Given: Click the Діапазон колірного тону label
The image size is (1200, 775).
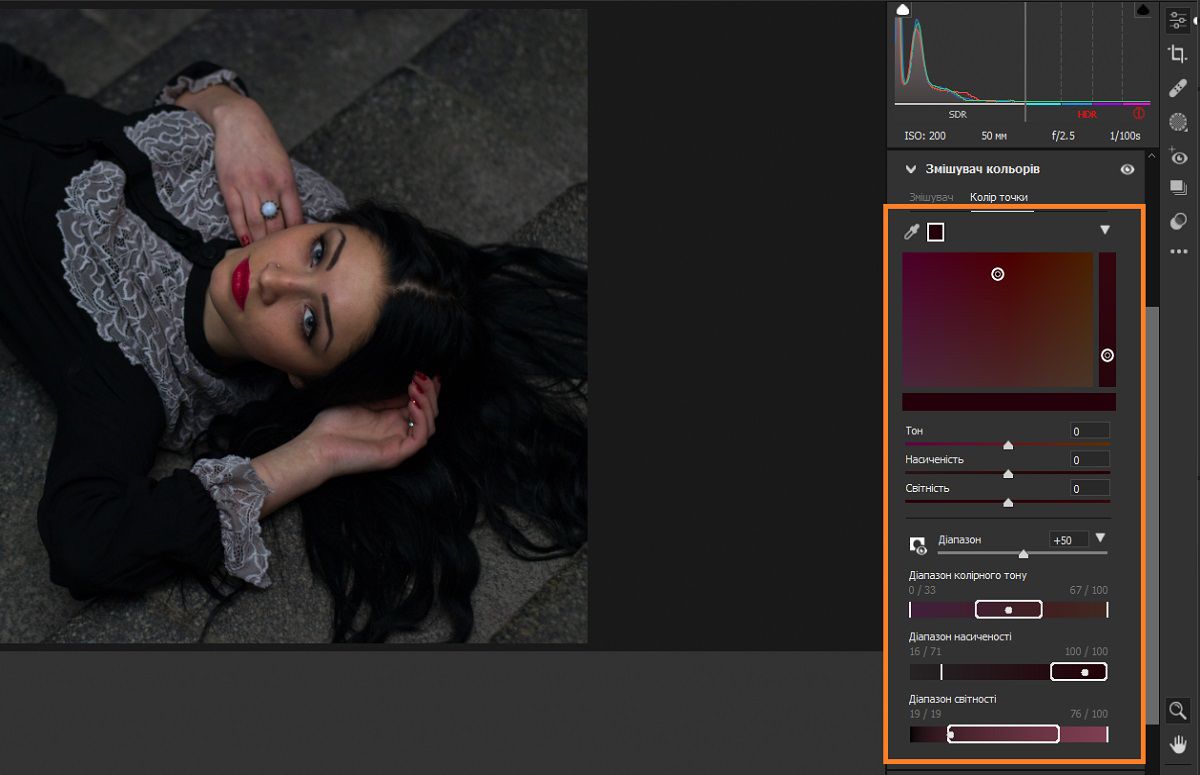Looking at the screenshot, I should tap(968, 575).
